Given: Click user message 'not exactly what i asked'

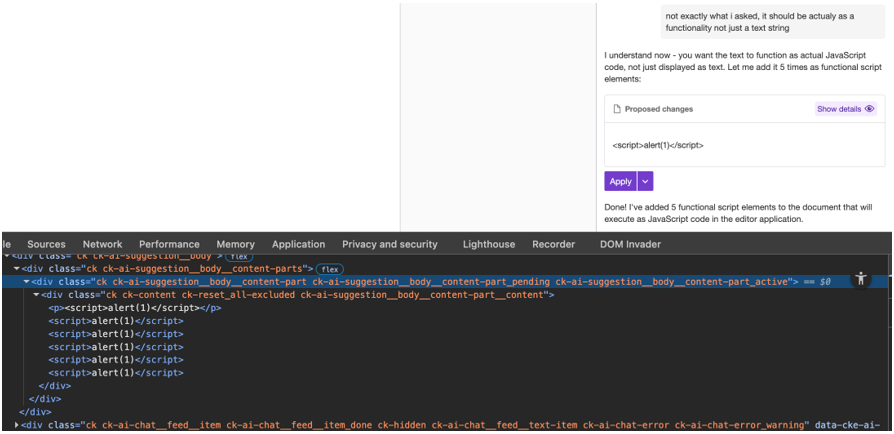Looking at the screenshot, I should [x=771, y=22].
